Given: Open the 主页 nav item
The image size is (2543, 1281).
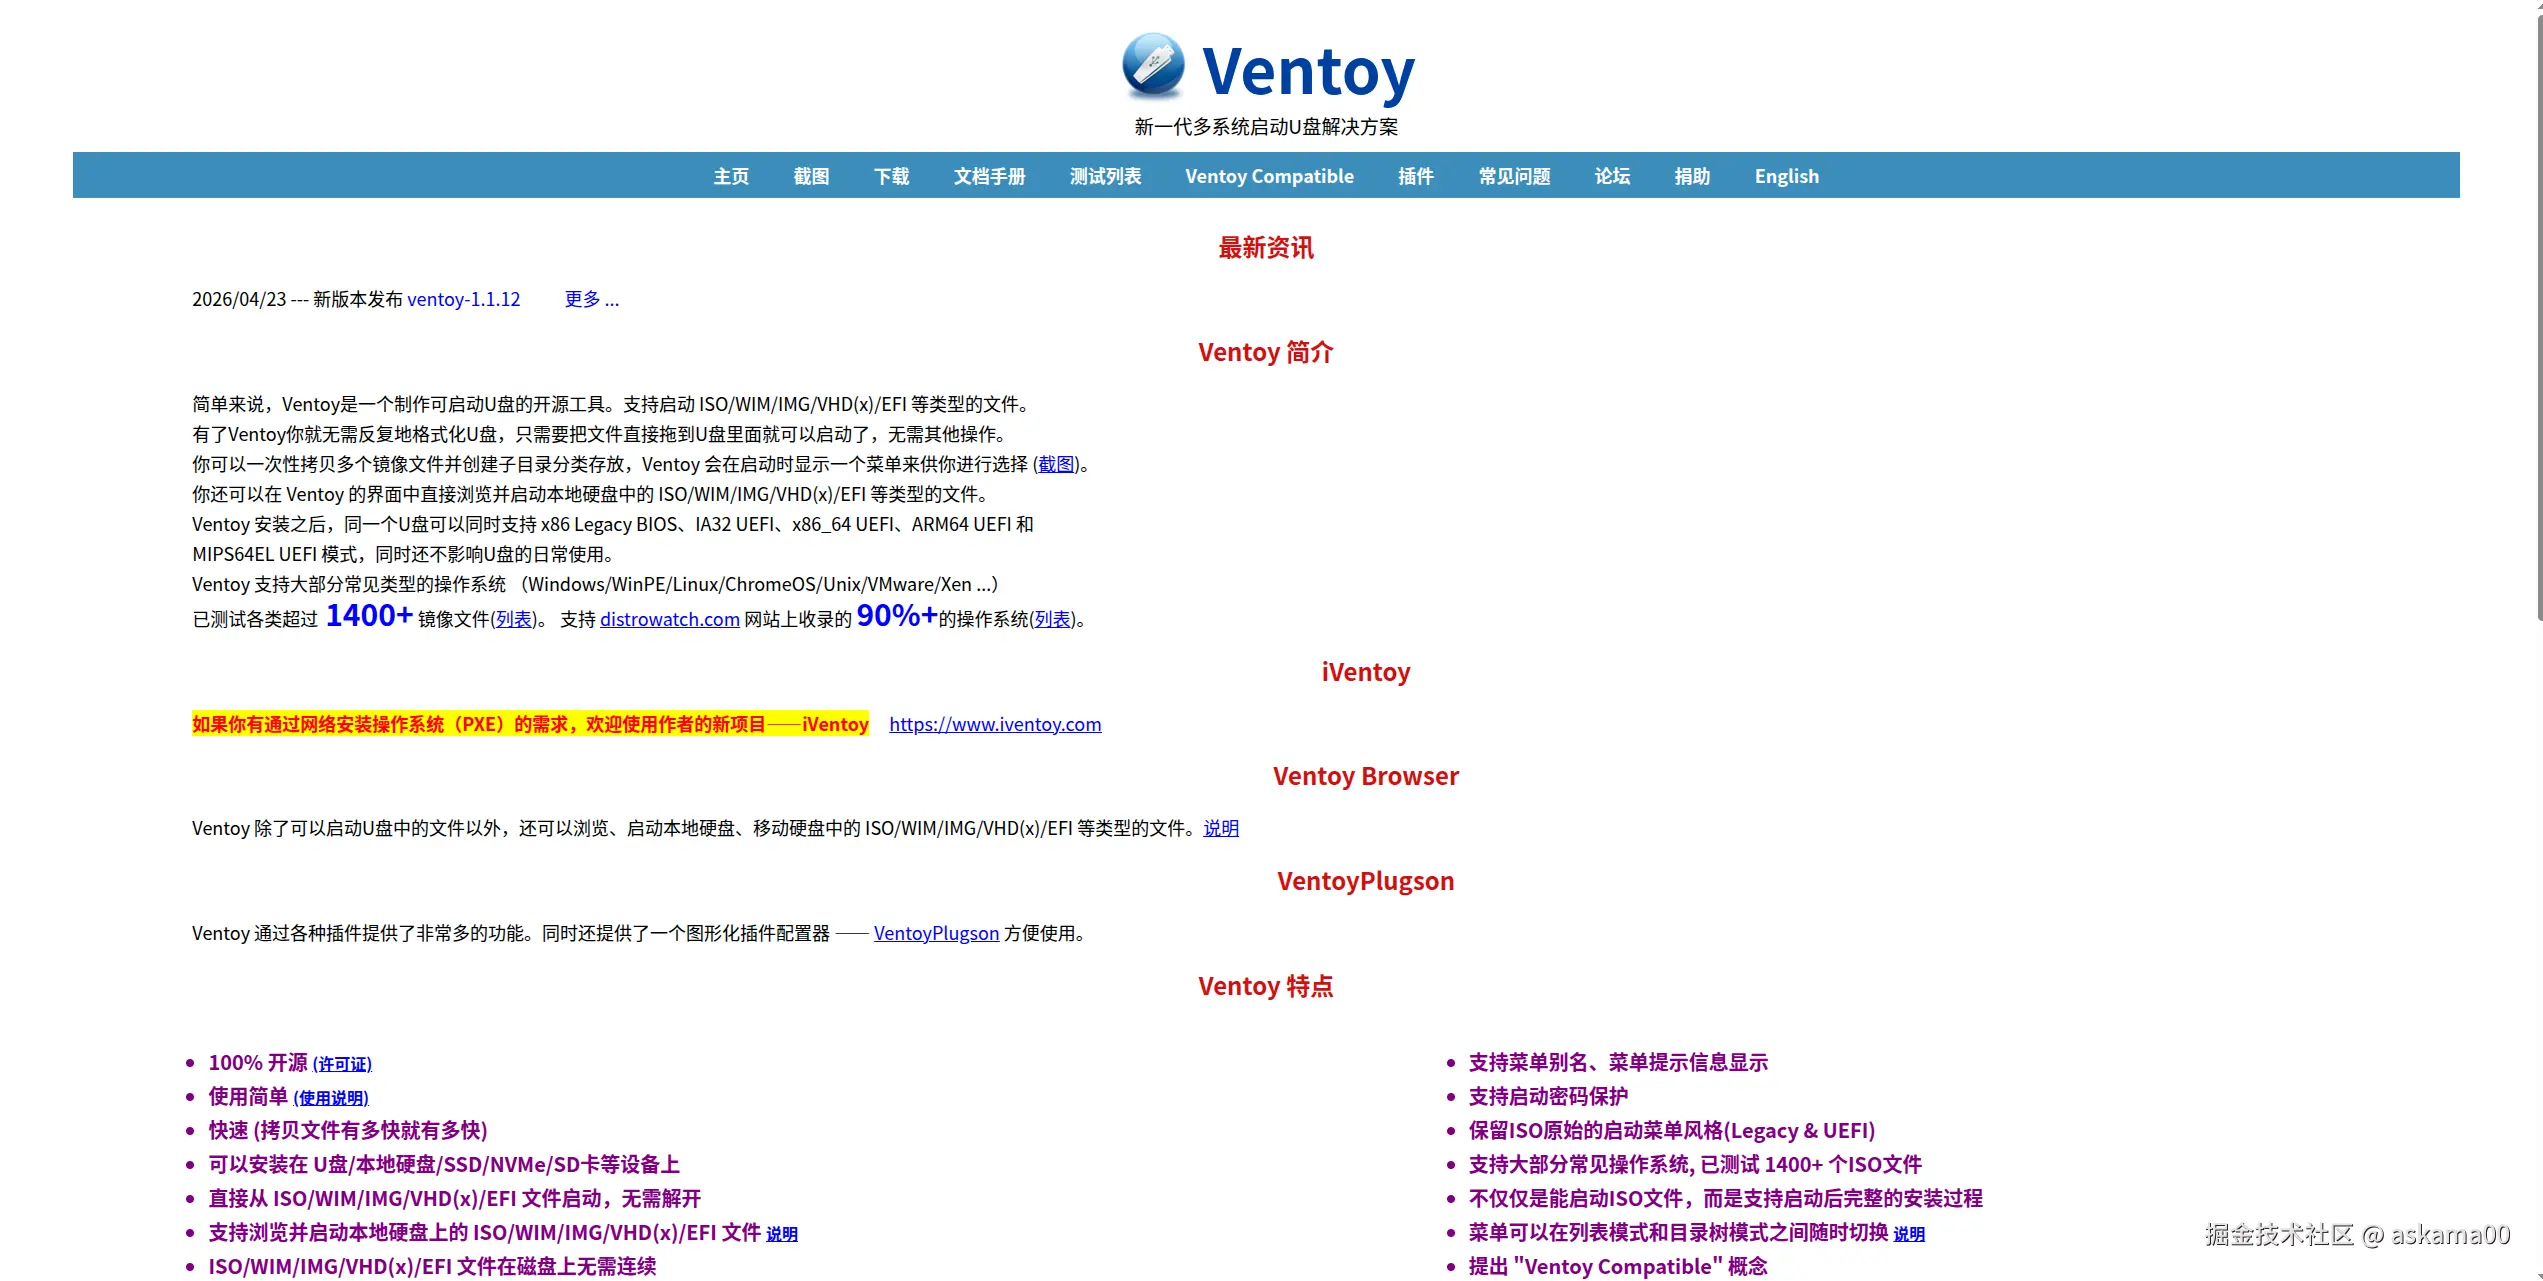Looking at the screenshot, I should [x=731, y=176].
